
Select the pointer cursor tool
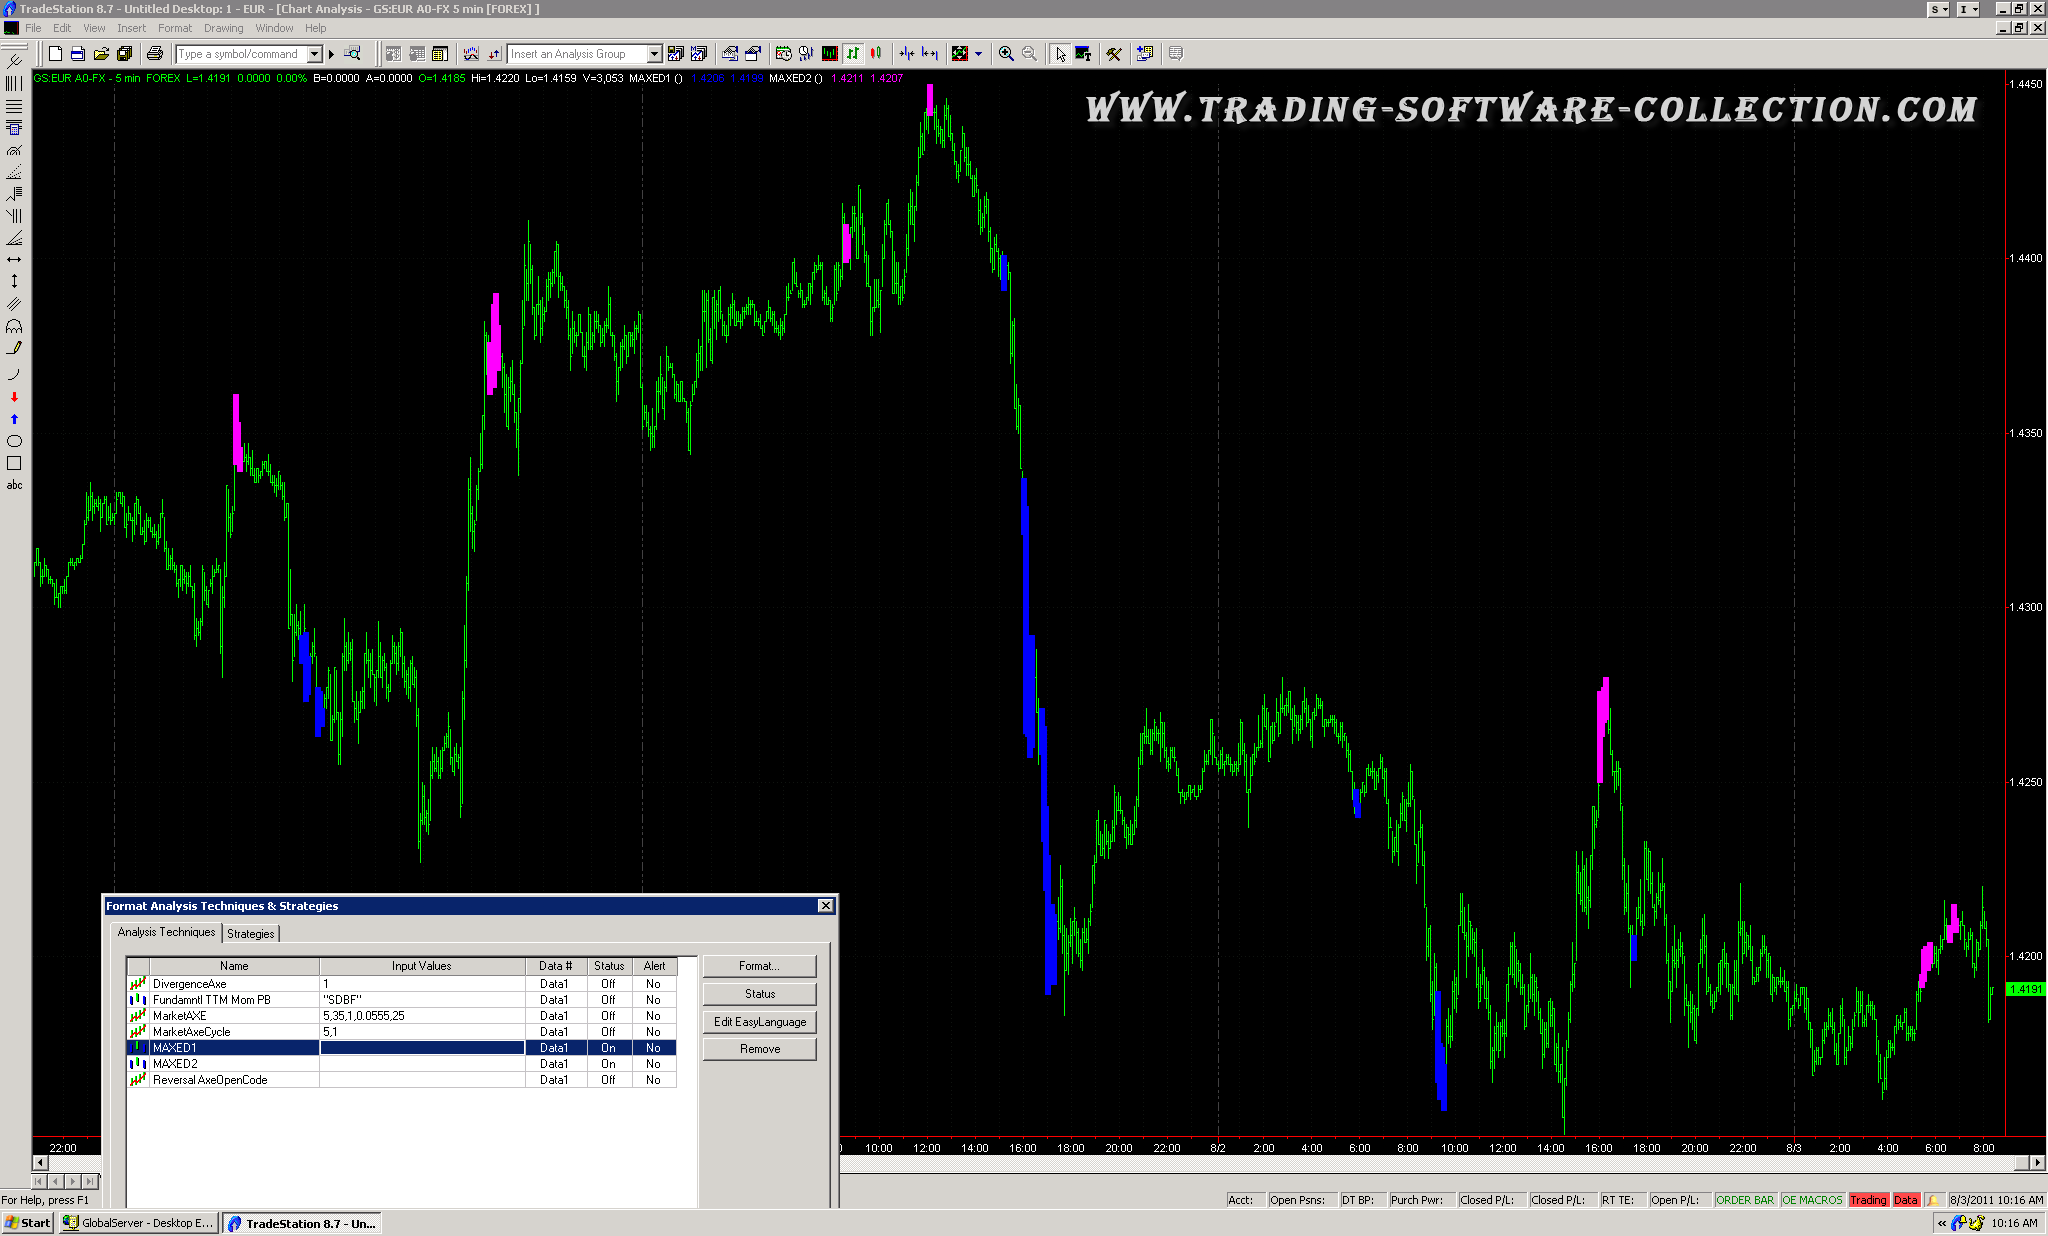click(1060, 54)
